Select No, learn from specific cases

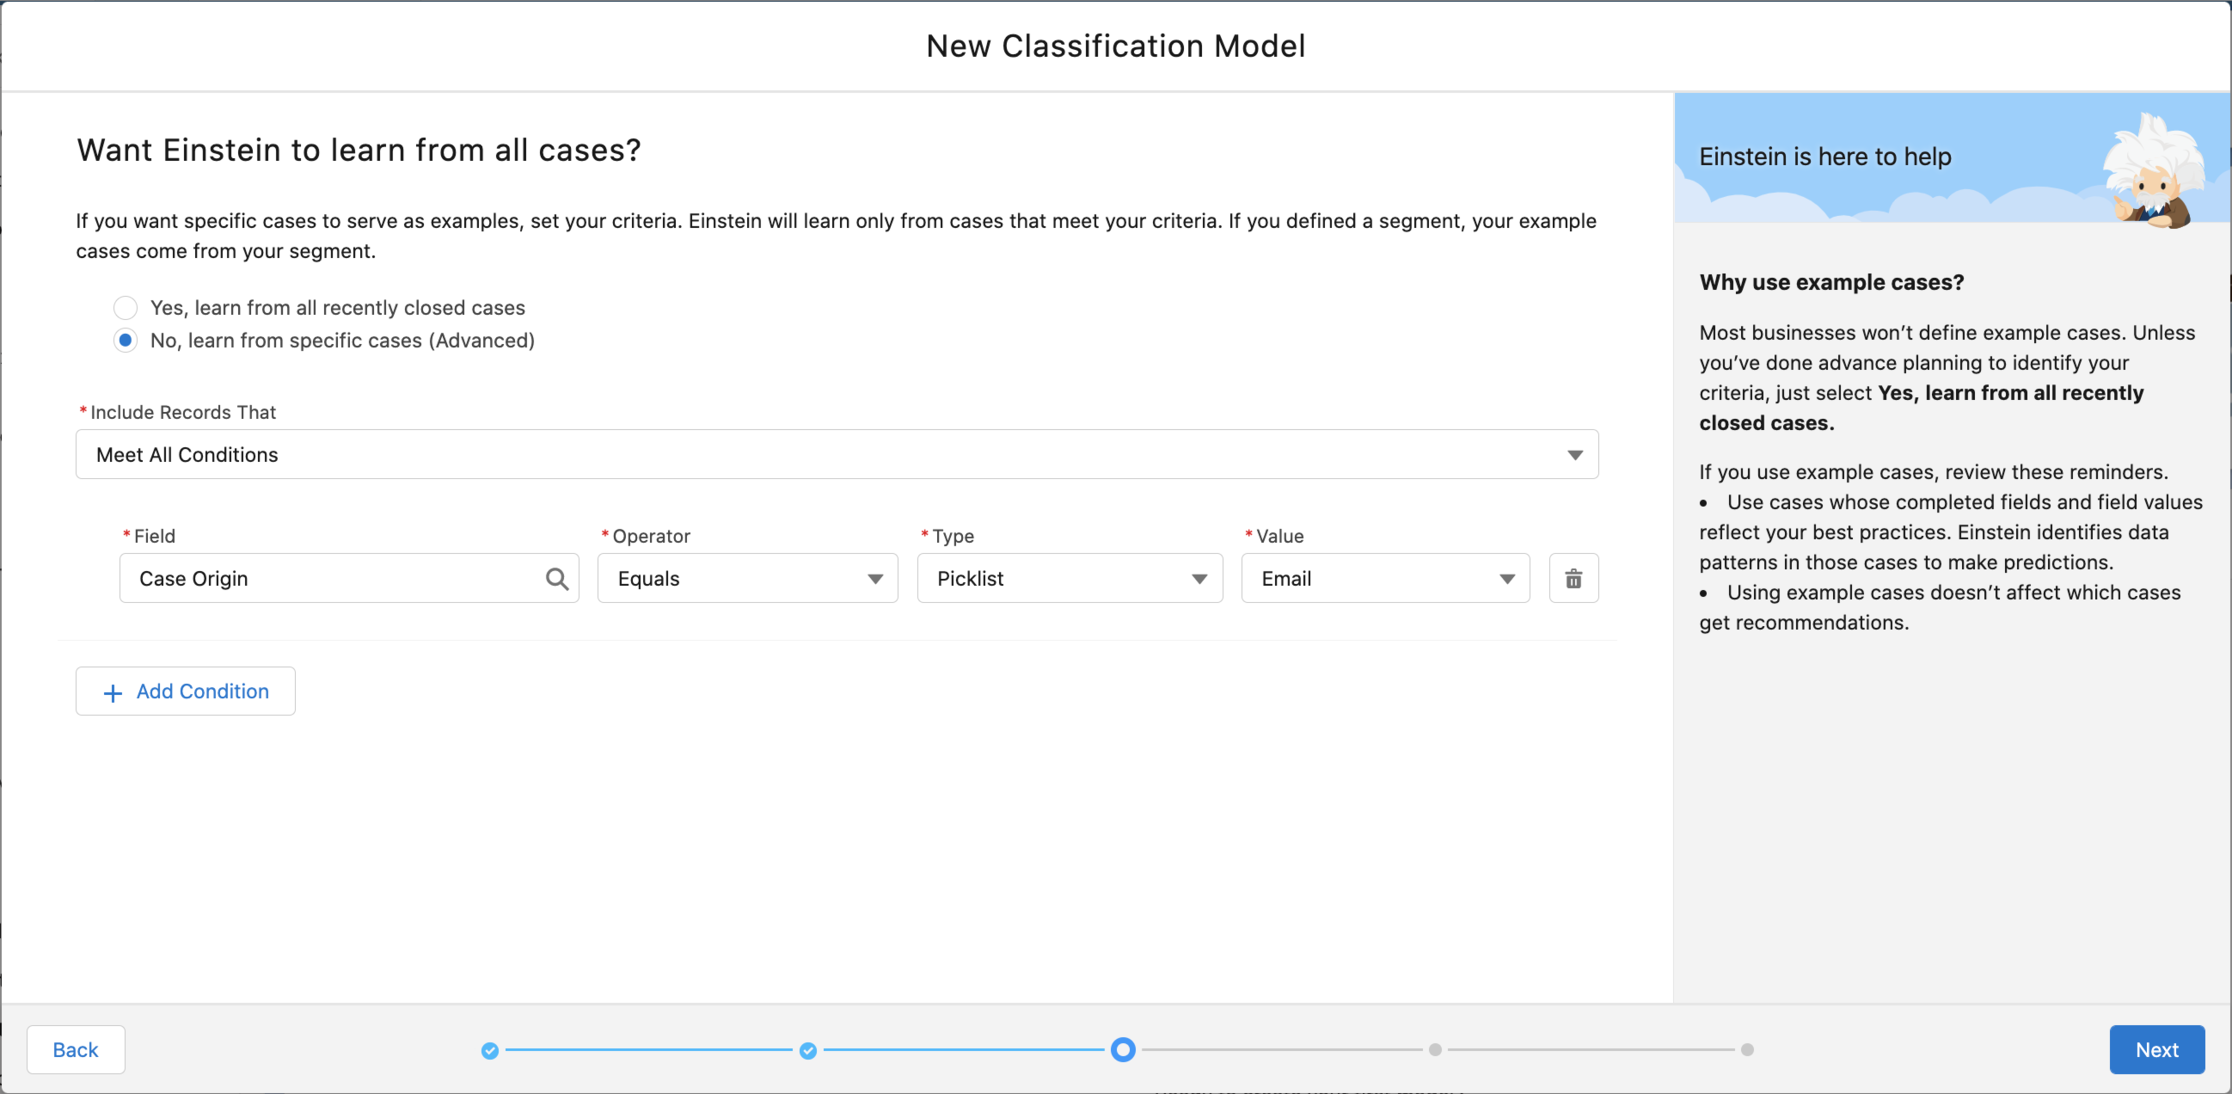coord(125,340)
